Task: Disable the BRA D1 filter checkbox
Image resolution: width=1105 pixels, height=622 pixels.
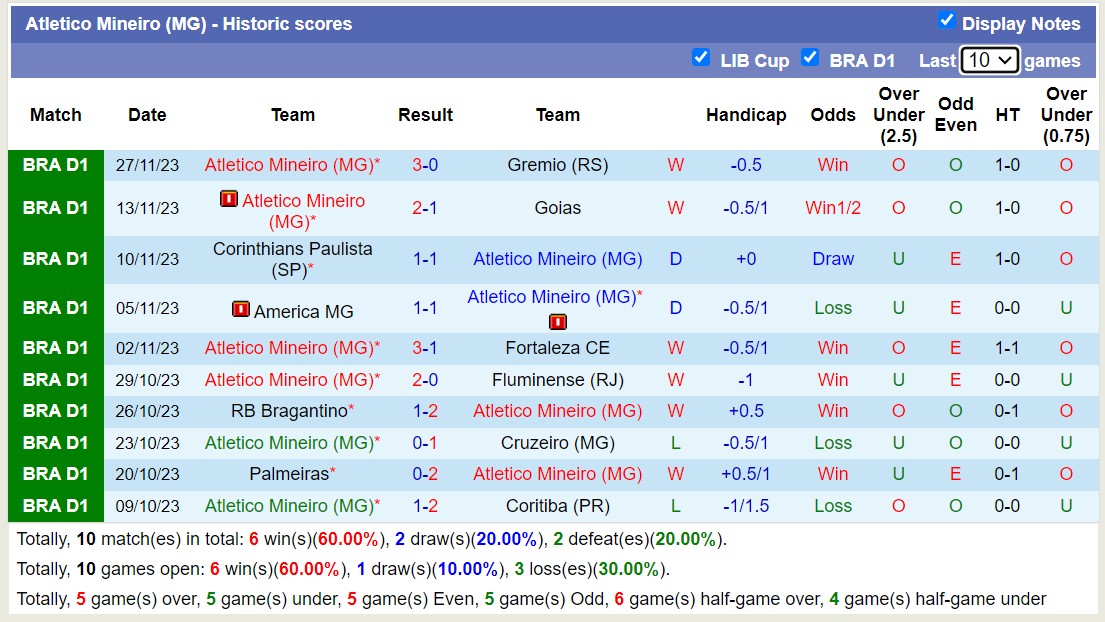Action: (x=810, y=59)
